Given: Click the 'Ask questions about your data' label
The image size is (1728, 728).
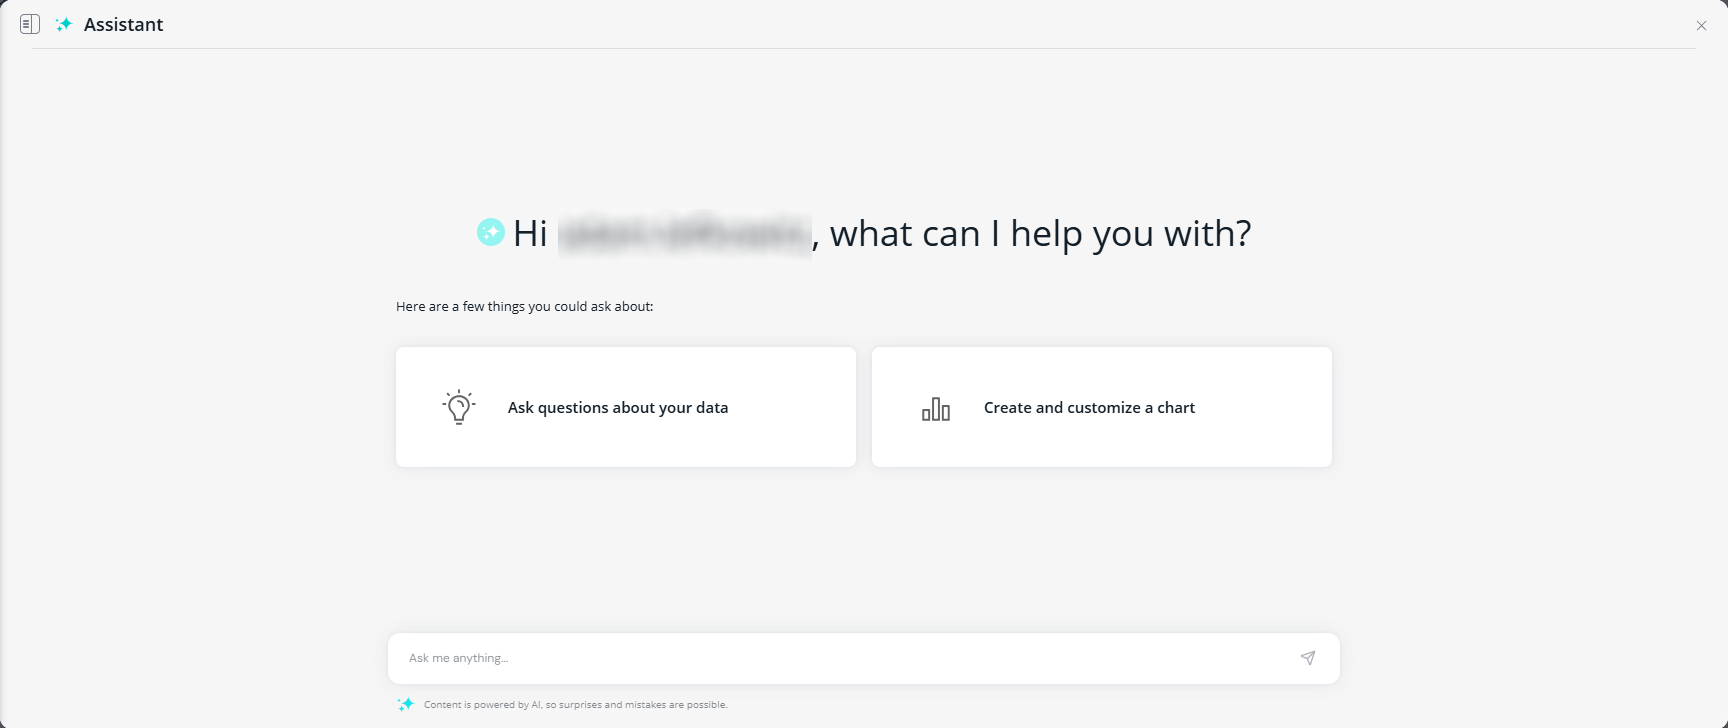Looking at the screenshot, I should [x=618, y=408].
